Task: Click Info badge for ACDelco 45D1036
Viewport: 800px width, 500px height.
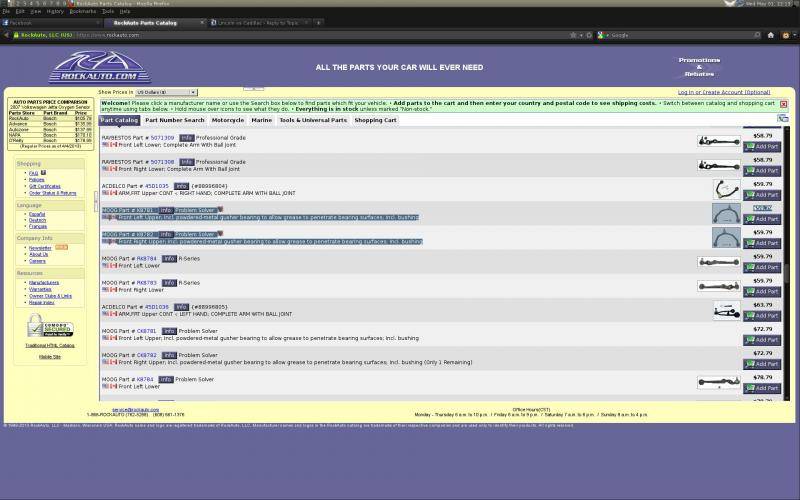Action: tap(182, 307)
